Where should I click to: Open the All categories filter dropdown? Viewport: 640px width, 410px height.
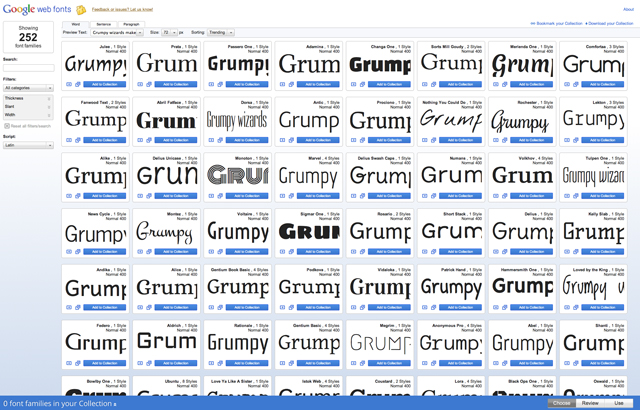point(28,88)
